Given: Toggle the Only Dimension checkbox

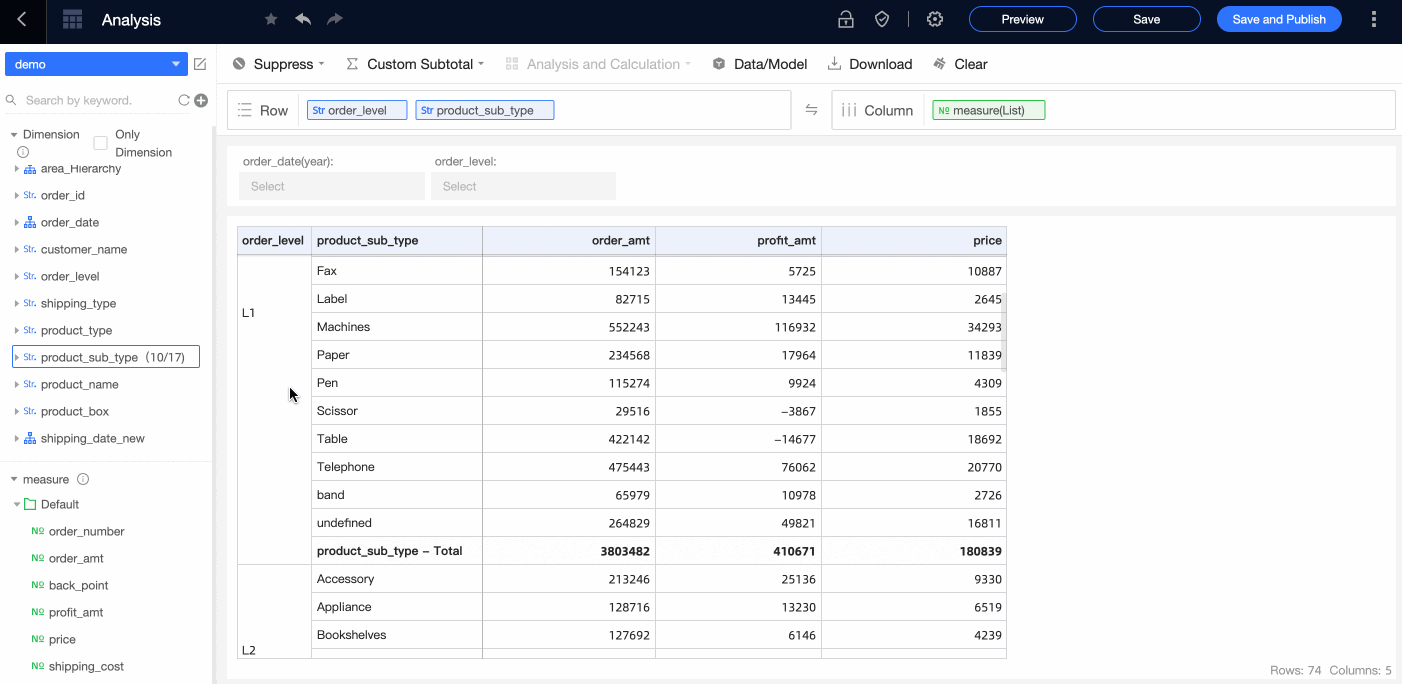Looking at the screenshot, I should [100, 143].
